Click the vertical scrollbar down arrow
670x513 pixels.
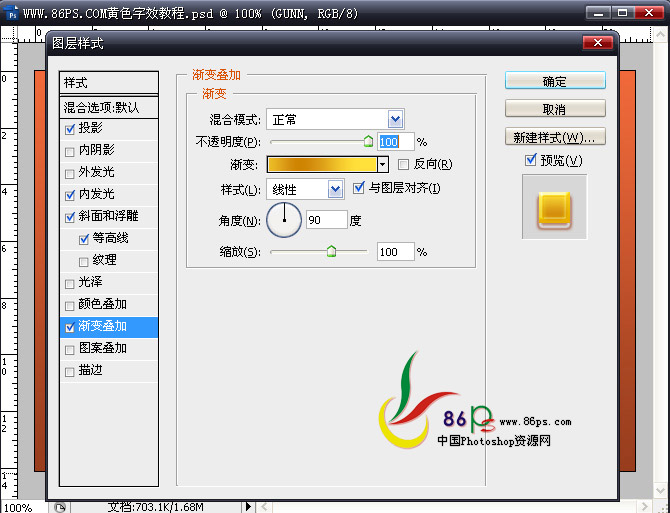pos(661,490)
